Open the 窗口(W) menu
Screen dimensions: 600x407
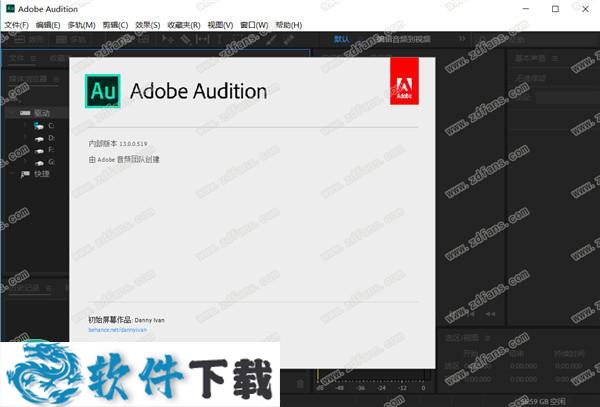[254, 25]
